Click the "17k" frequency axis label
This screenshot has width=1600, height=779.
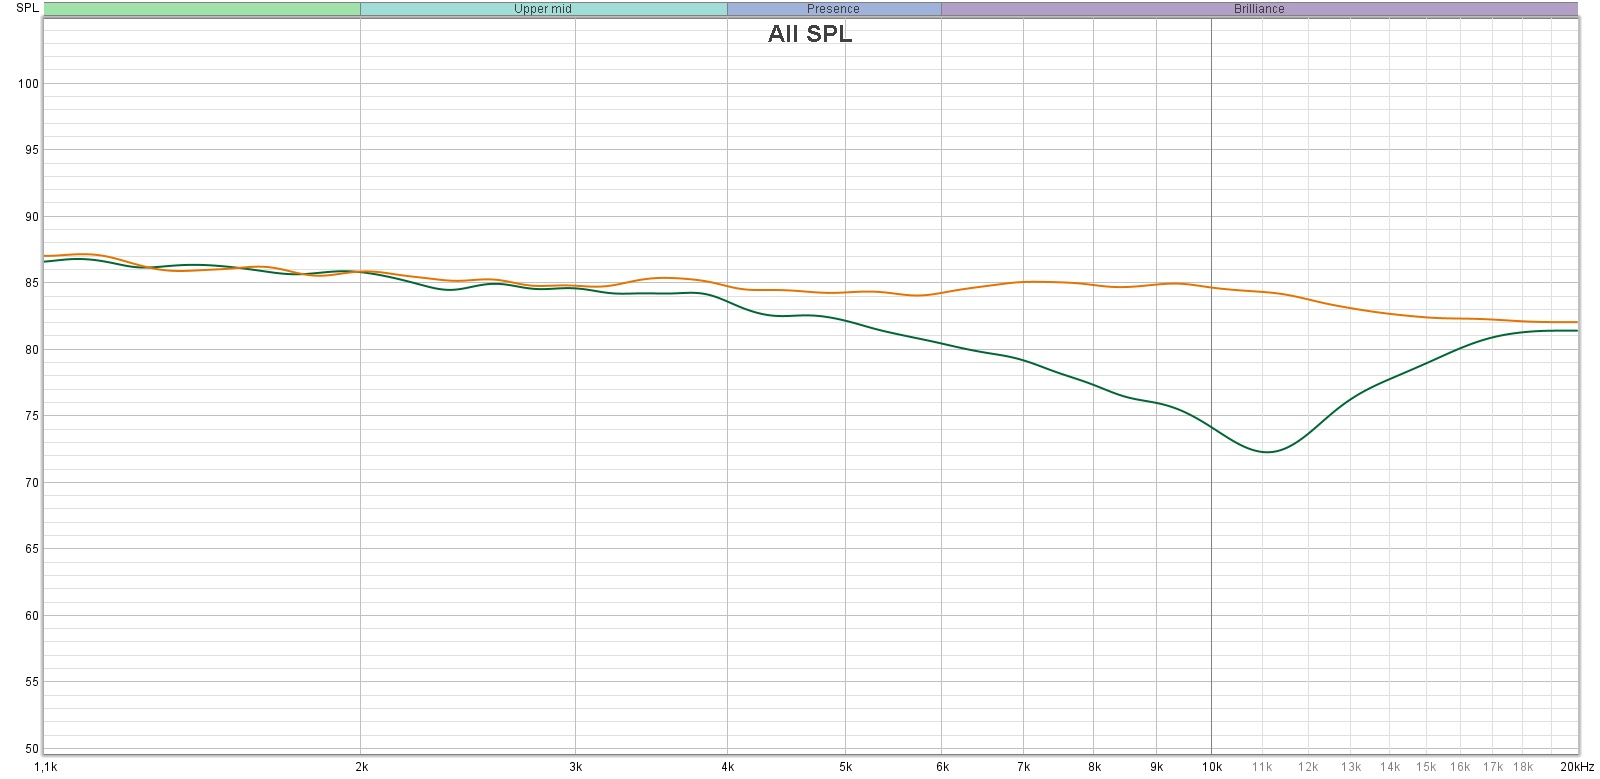[1492, 767]
